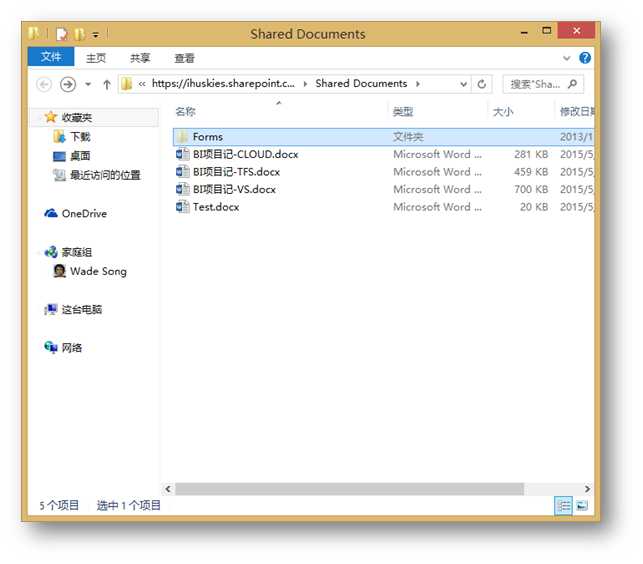Open the 文件 ribbon tab
The width and height of the screenshot is (643, 564).
51,57
